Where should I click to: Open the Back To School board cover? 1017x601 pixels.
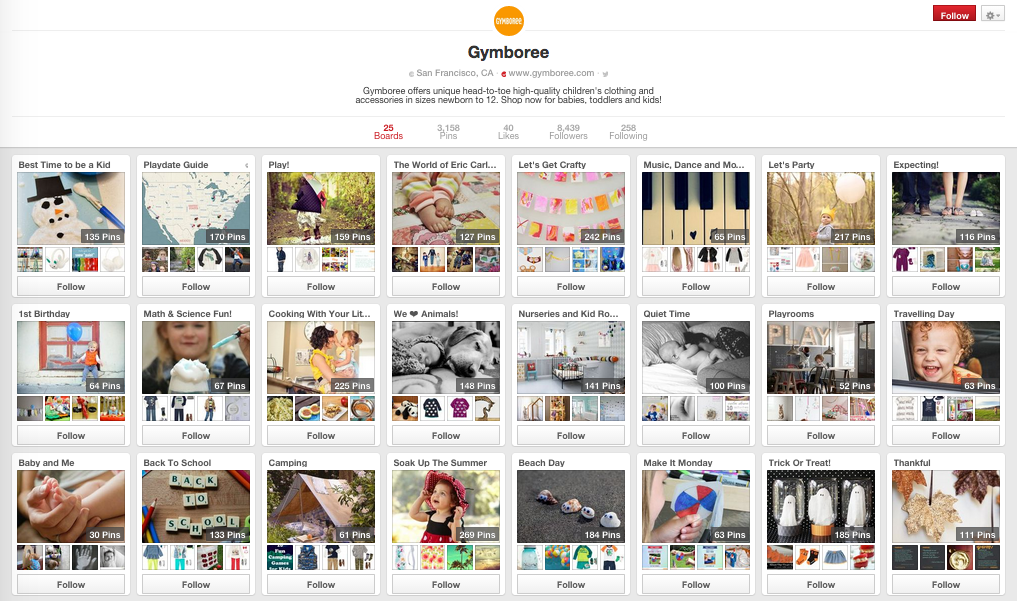click(196, 506)
